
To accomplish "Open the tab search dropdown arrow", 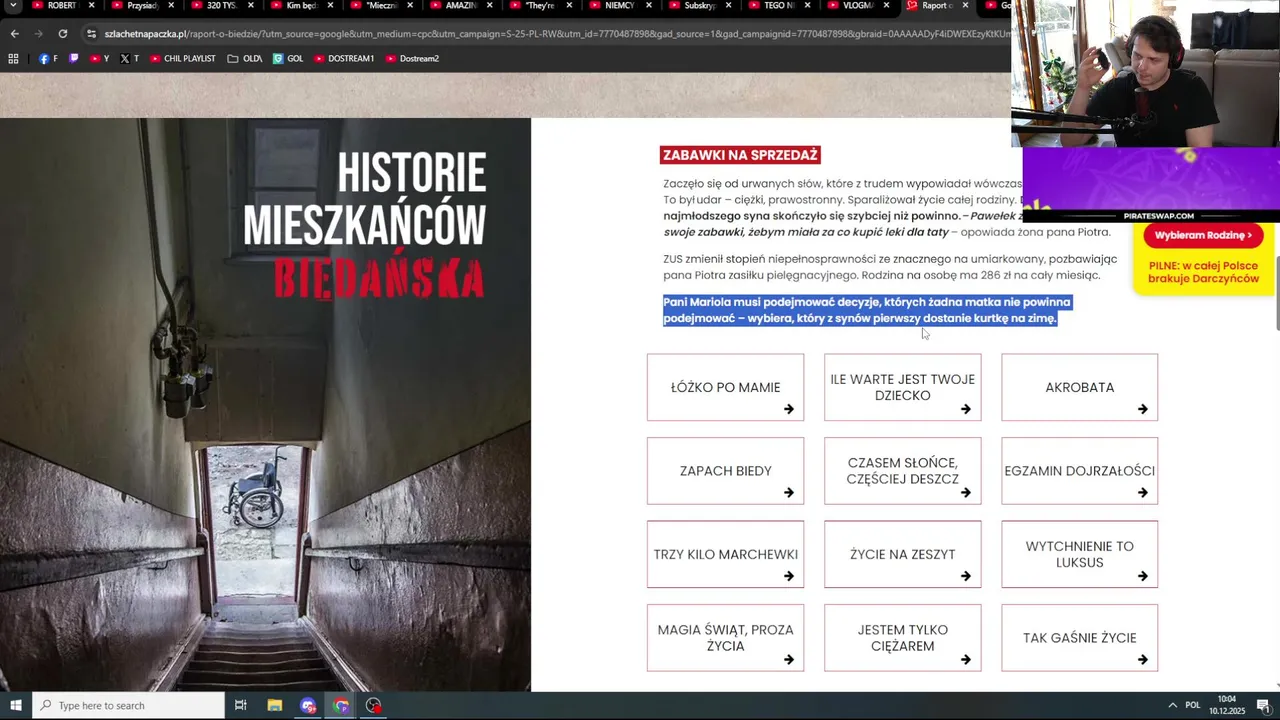I will [13, 6].
